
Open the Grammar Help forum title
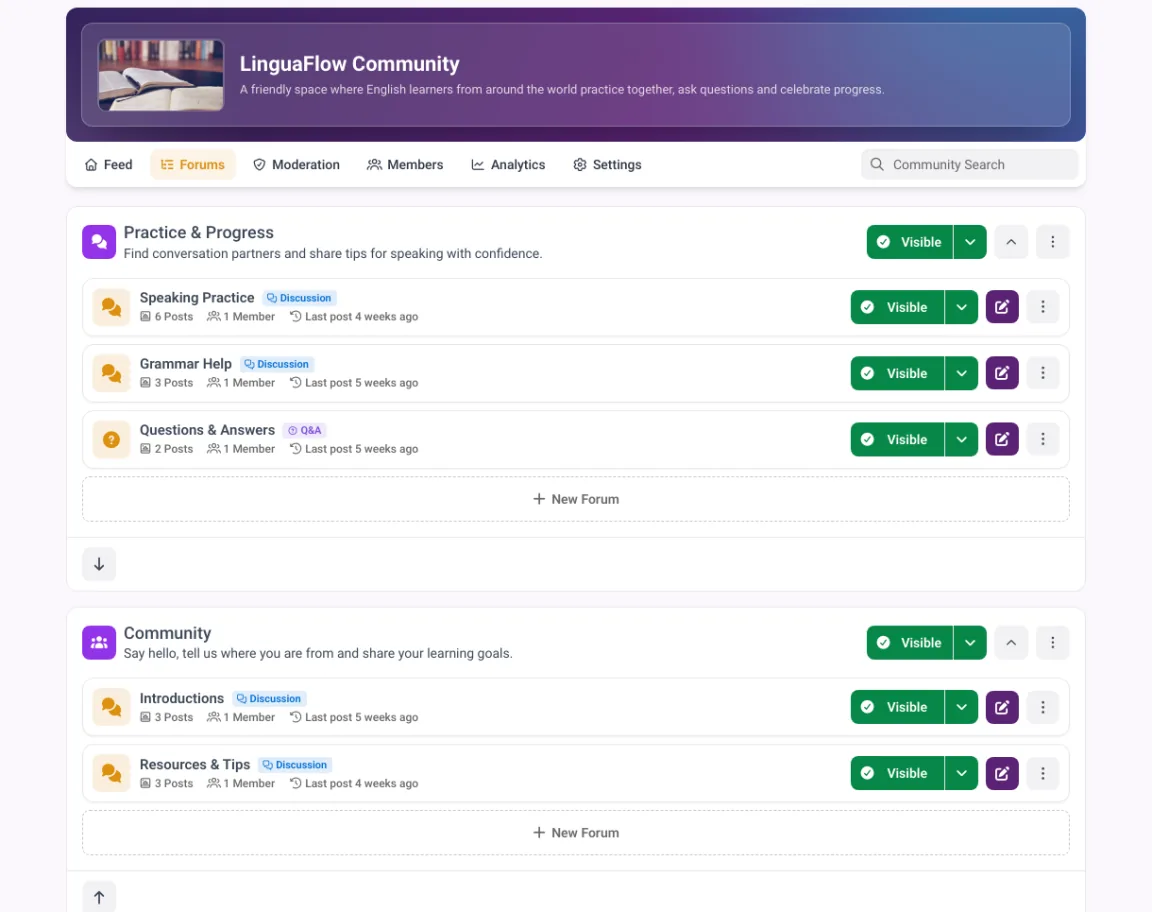coord(186,364)
